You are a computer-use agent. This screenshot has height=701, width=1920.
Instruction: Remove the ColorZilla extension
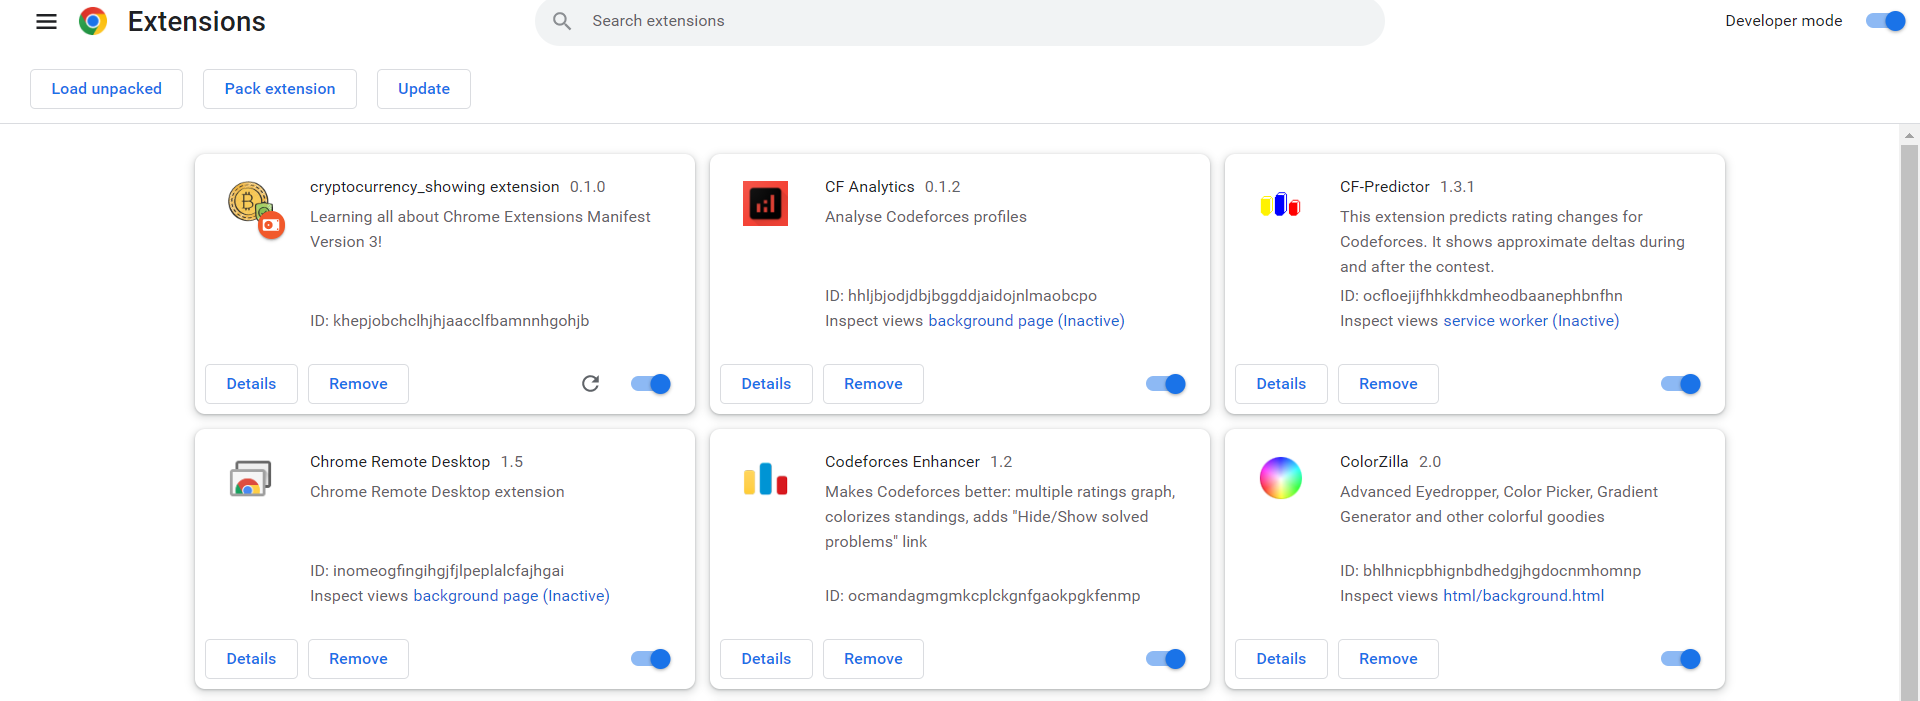1388,659
